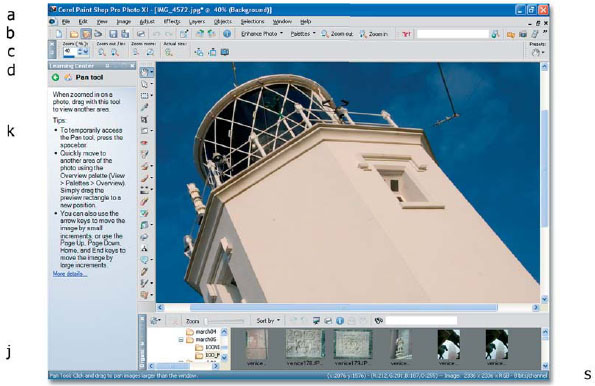Click the first magnifier under Zoom out / in
The width and height of the screenshot is (595, 386).
pyautogui.click(x=102, y=52)
